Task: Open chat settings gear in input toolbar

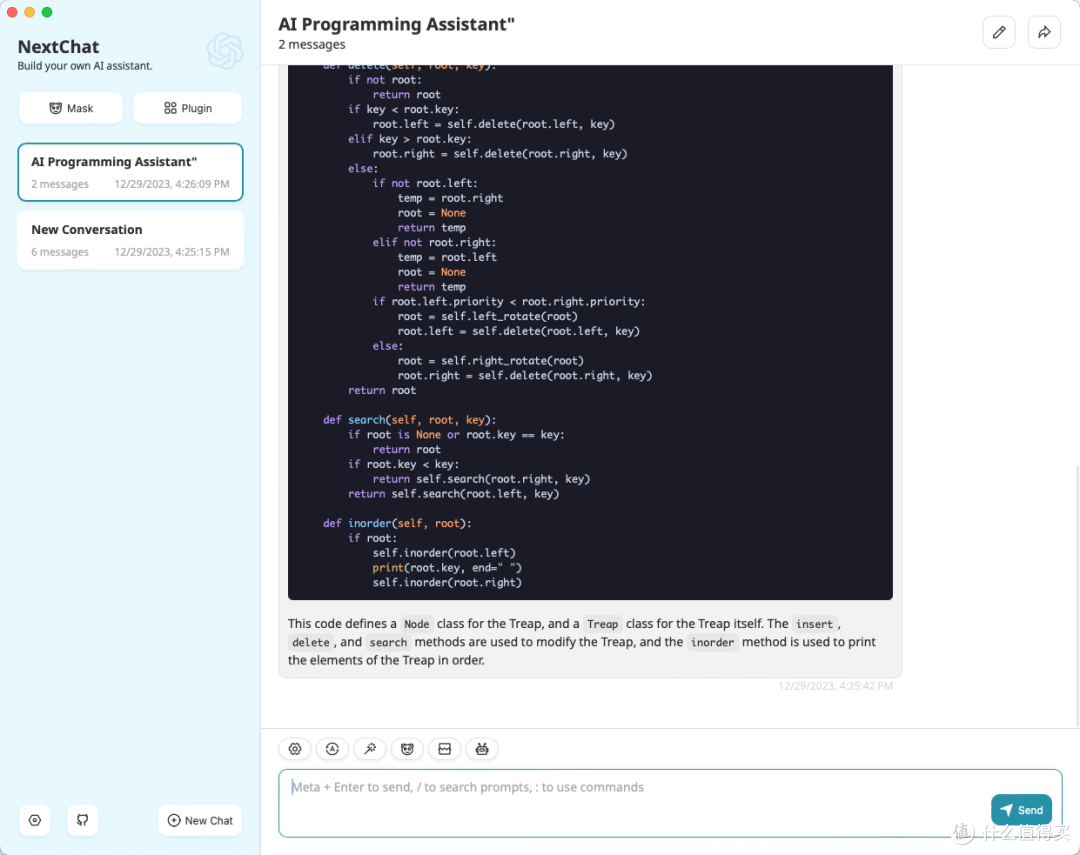Action: coord(295,749)
